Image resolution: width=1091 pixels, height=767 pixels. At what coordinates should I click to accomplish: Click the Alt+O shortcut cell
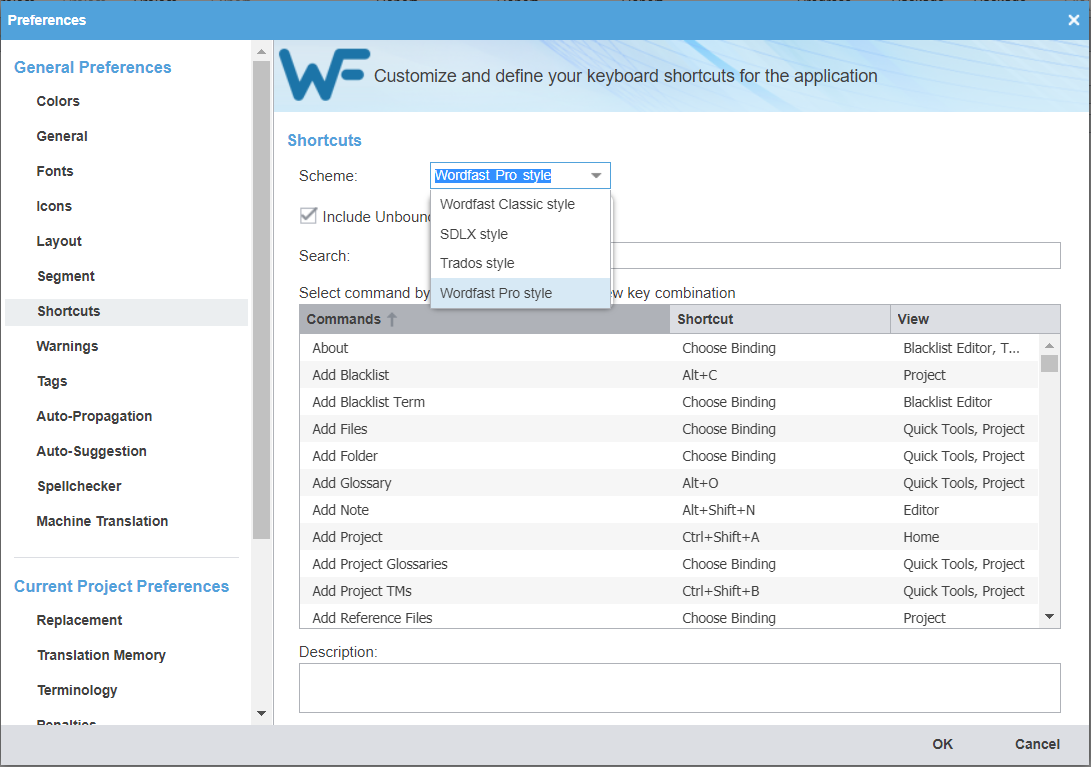(700, 483)
